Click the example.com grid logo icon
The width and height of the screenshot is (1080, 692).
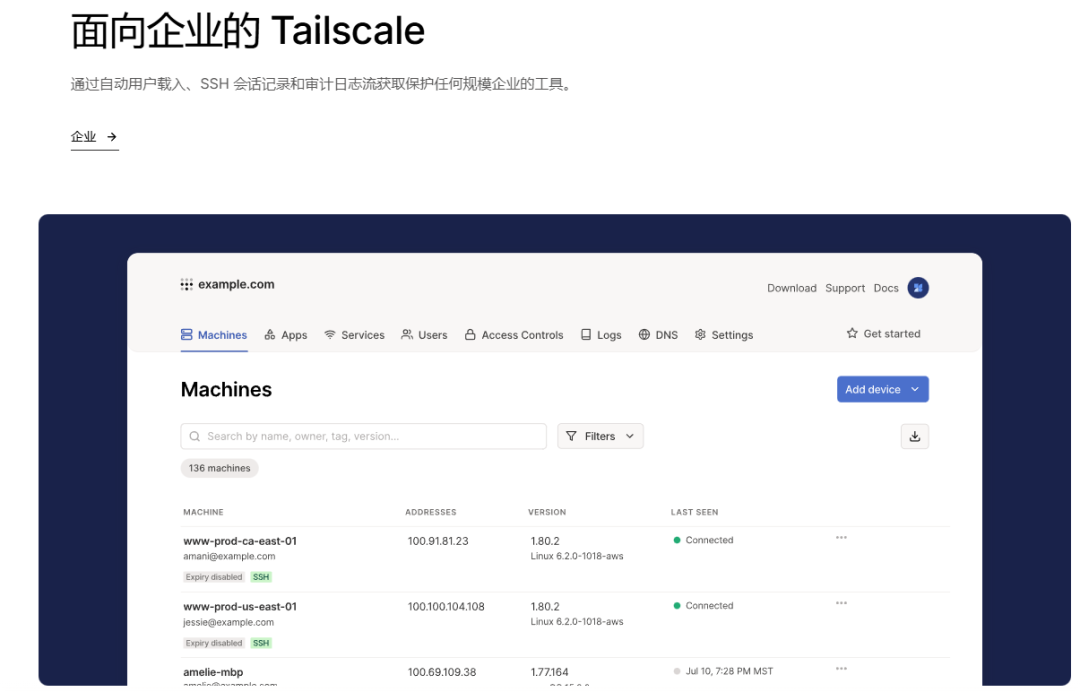tap(187, 285)
